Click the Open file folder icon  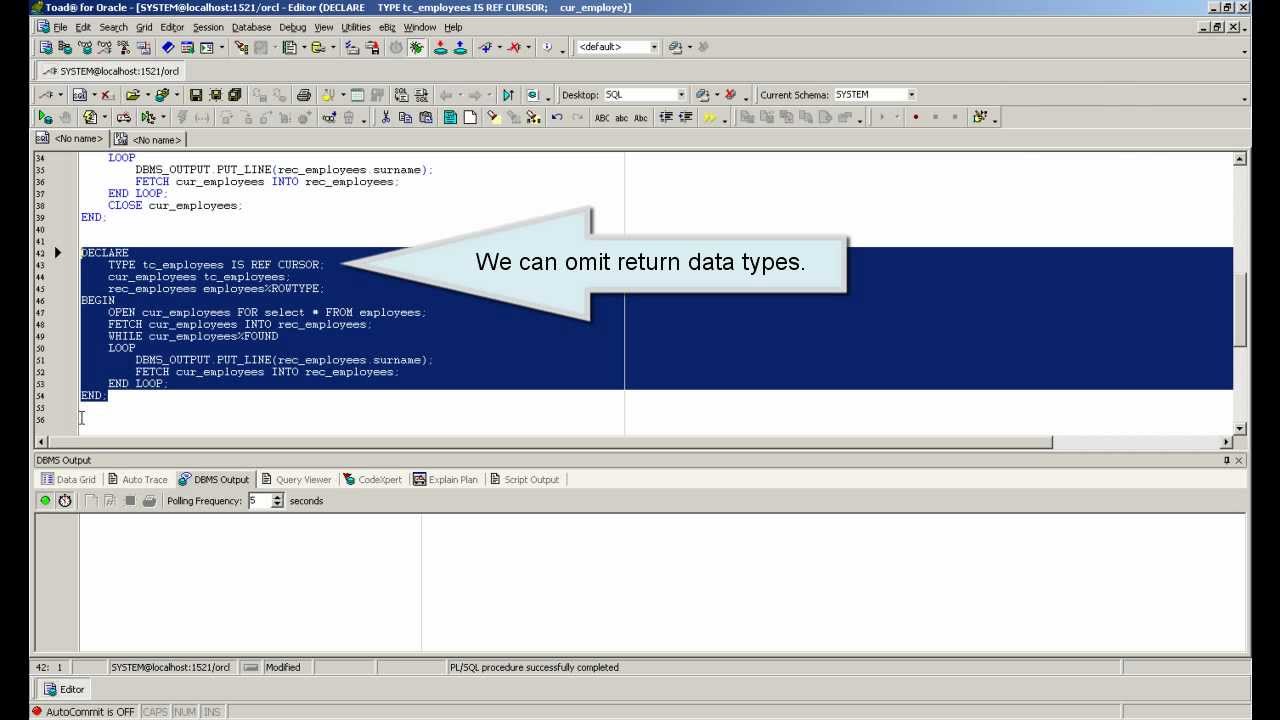pos(132,95)
